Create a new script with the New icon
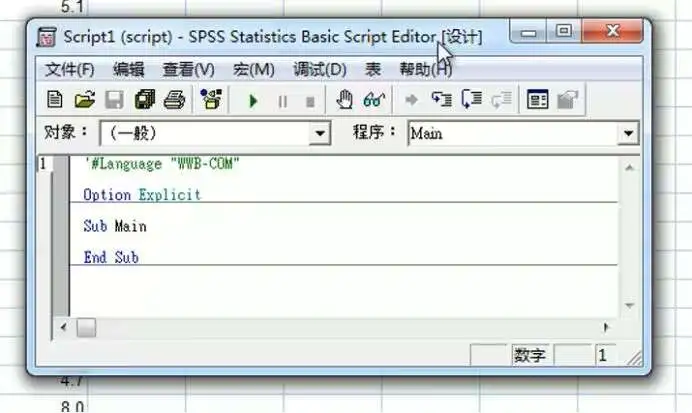The height and width of the screenshot is (413, 692). point(55,100)
